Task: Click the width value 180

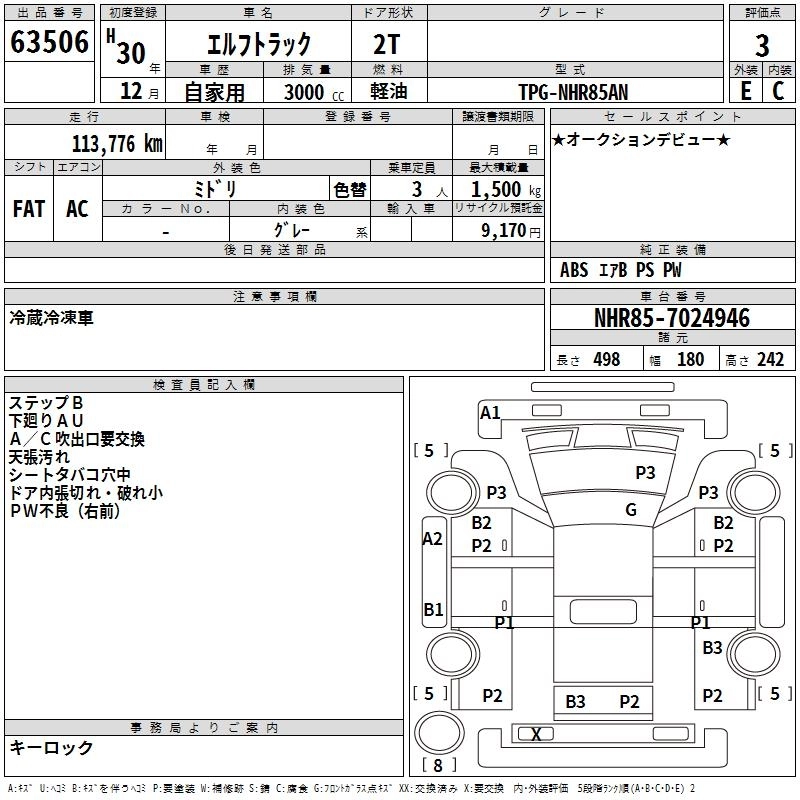Action: tap(690, 359)
